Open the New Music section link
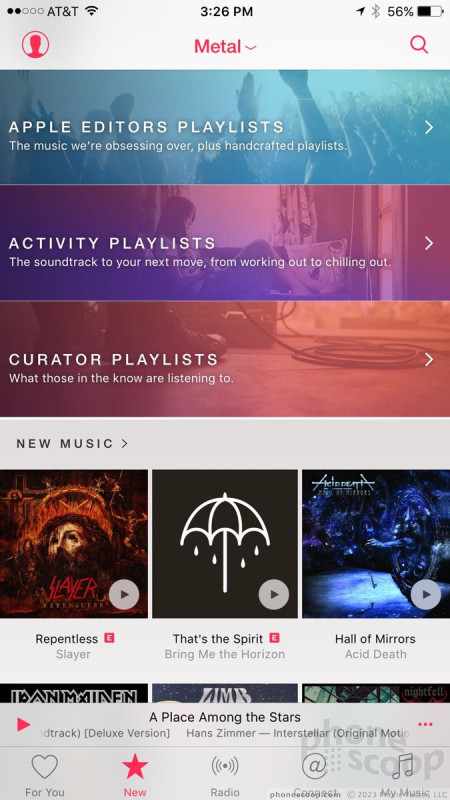This screenshot has height=800, width=450. (x=72, y=443)
